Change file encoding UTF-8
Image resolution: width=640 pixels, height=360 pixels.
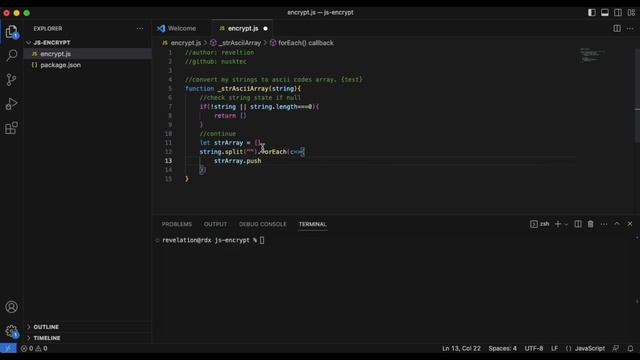pyautogui.click(x=533, y=348)
